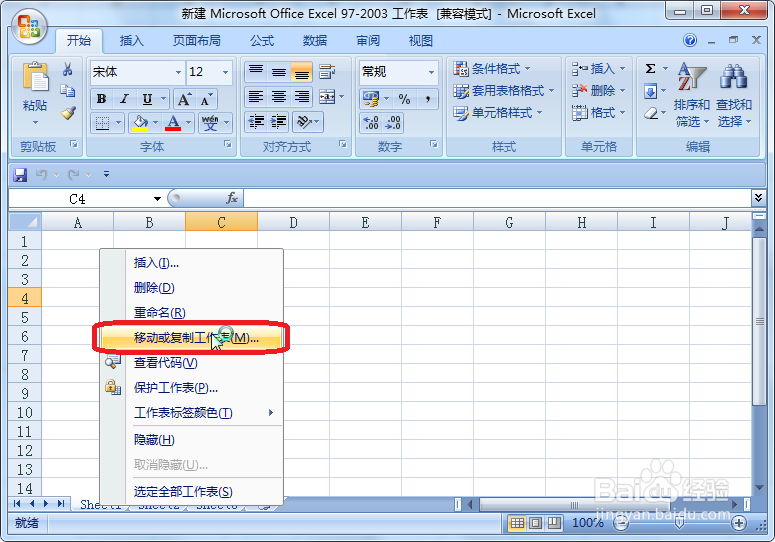Screen dimensions: 775x542
Task: Choose 隐藏(H) in context menu
Action: [x=192, y=440]
